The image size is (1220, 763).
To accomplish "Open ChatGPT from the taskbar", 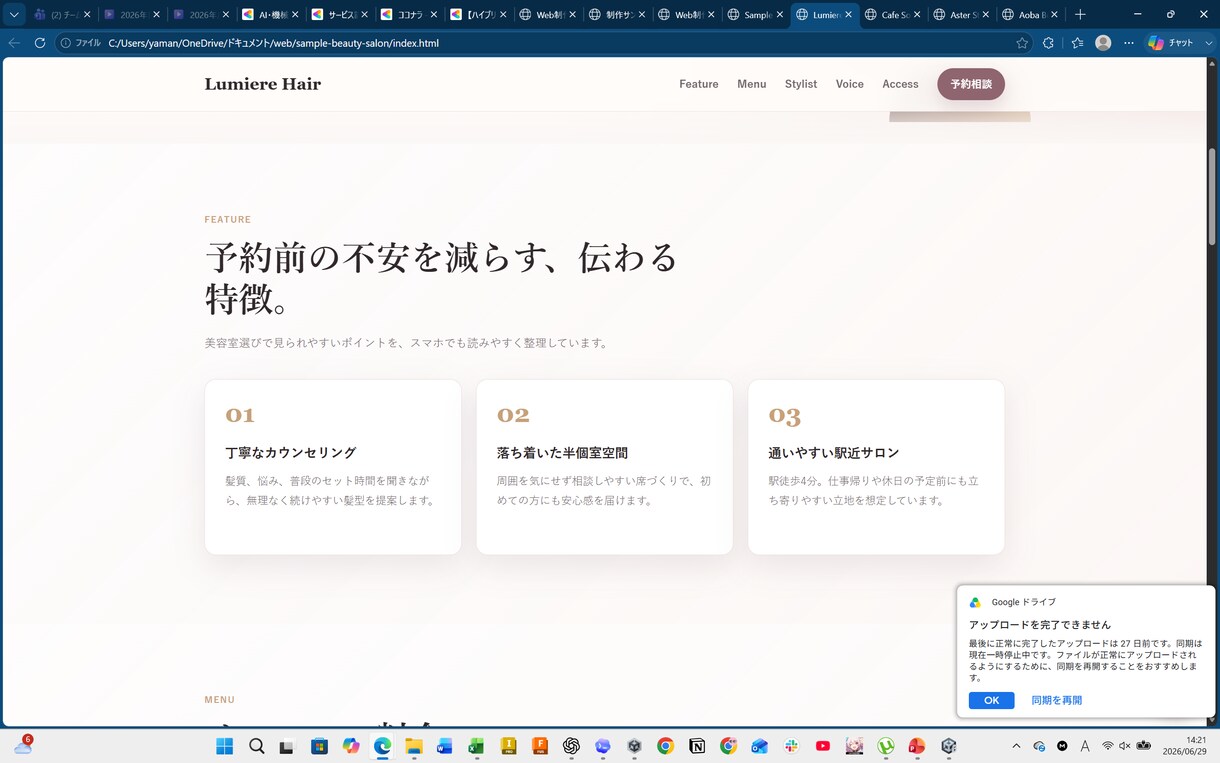I will click(571, 746).
